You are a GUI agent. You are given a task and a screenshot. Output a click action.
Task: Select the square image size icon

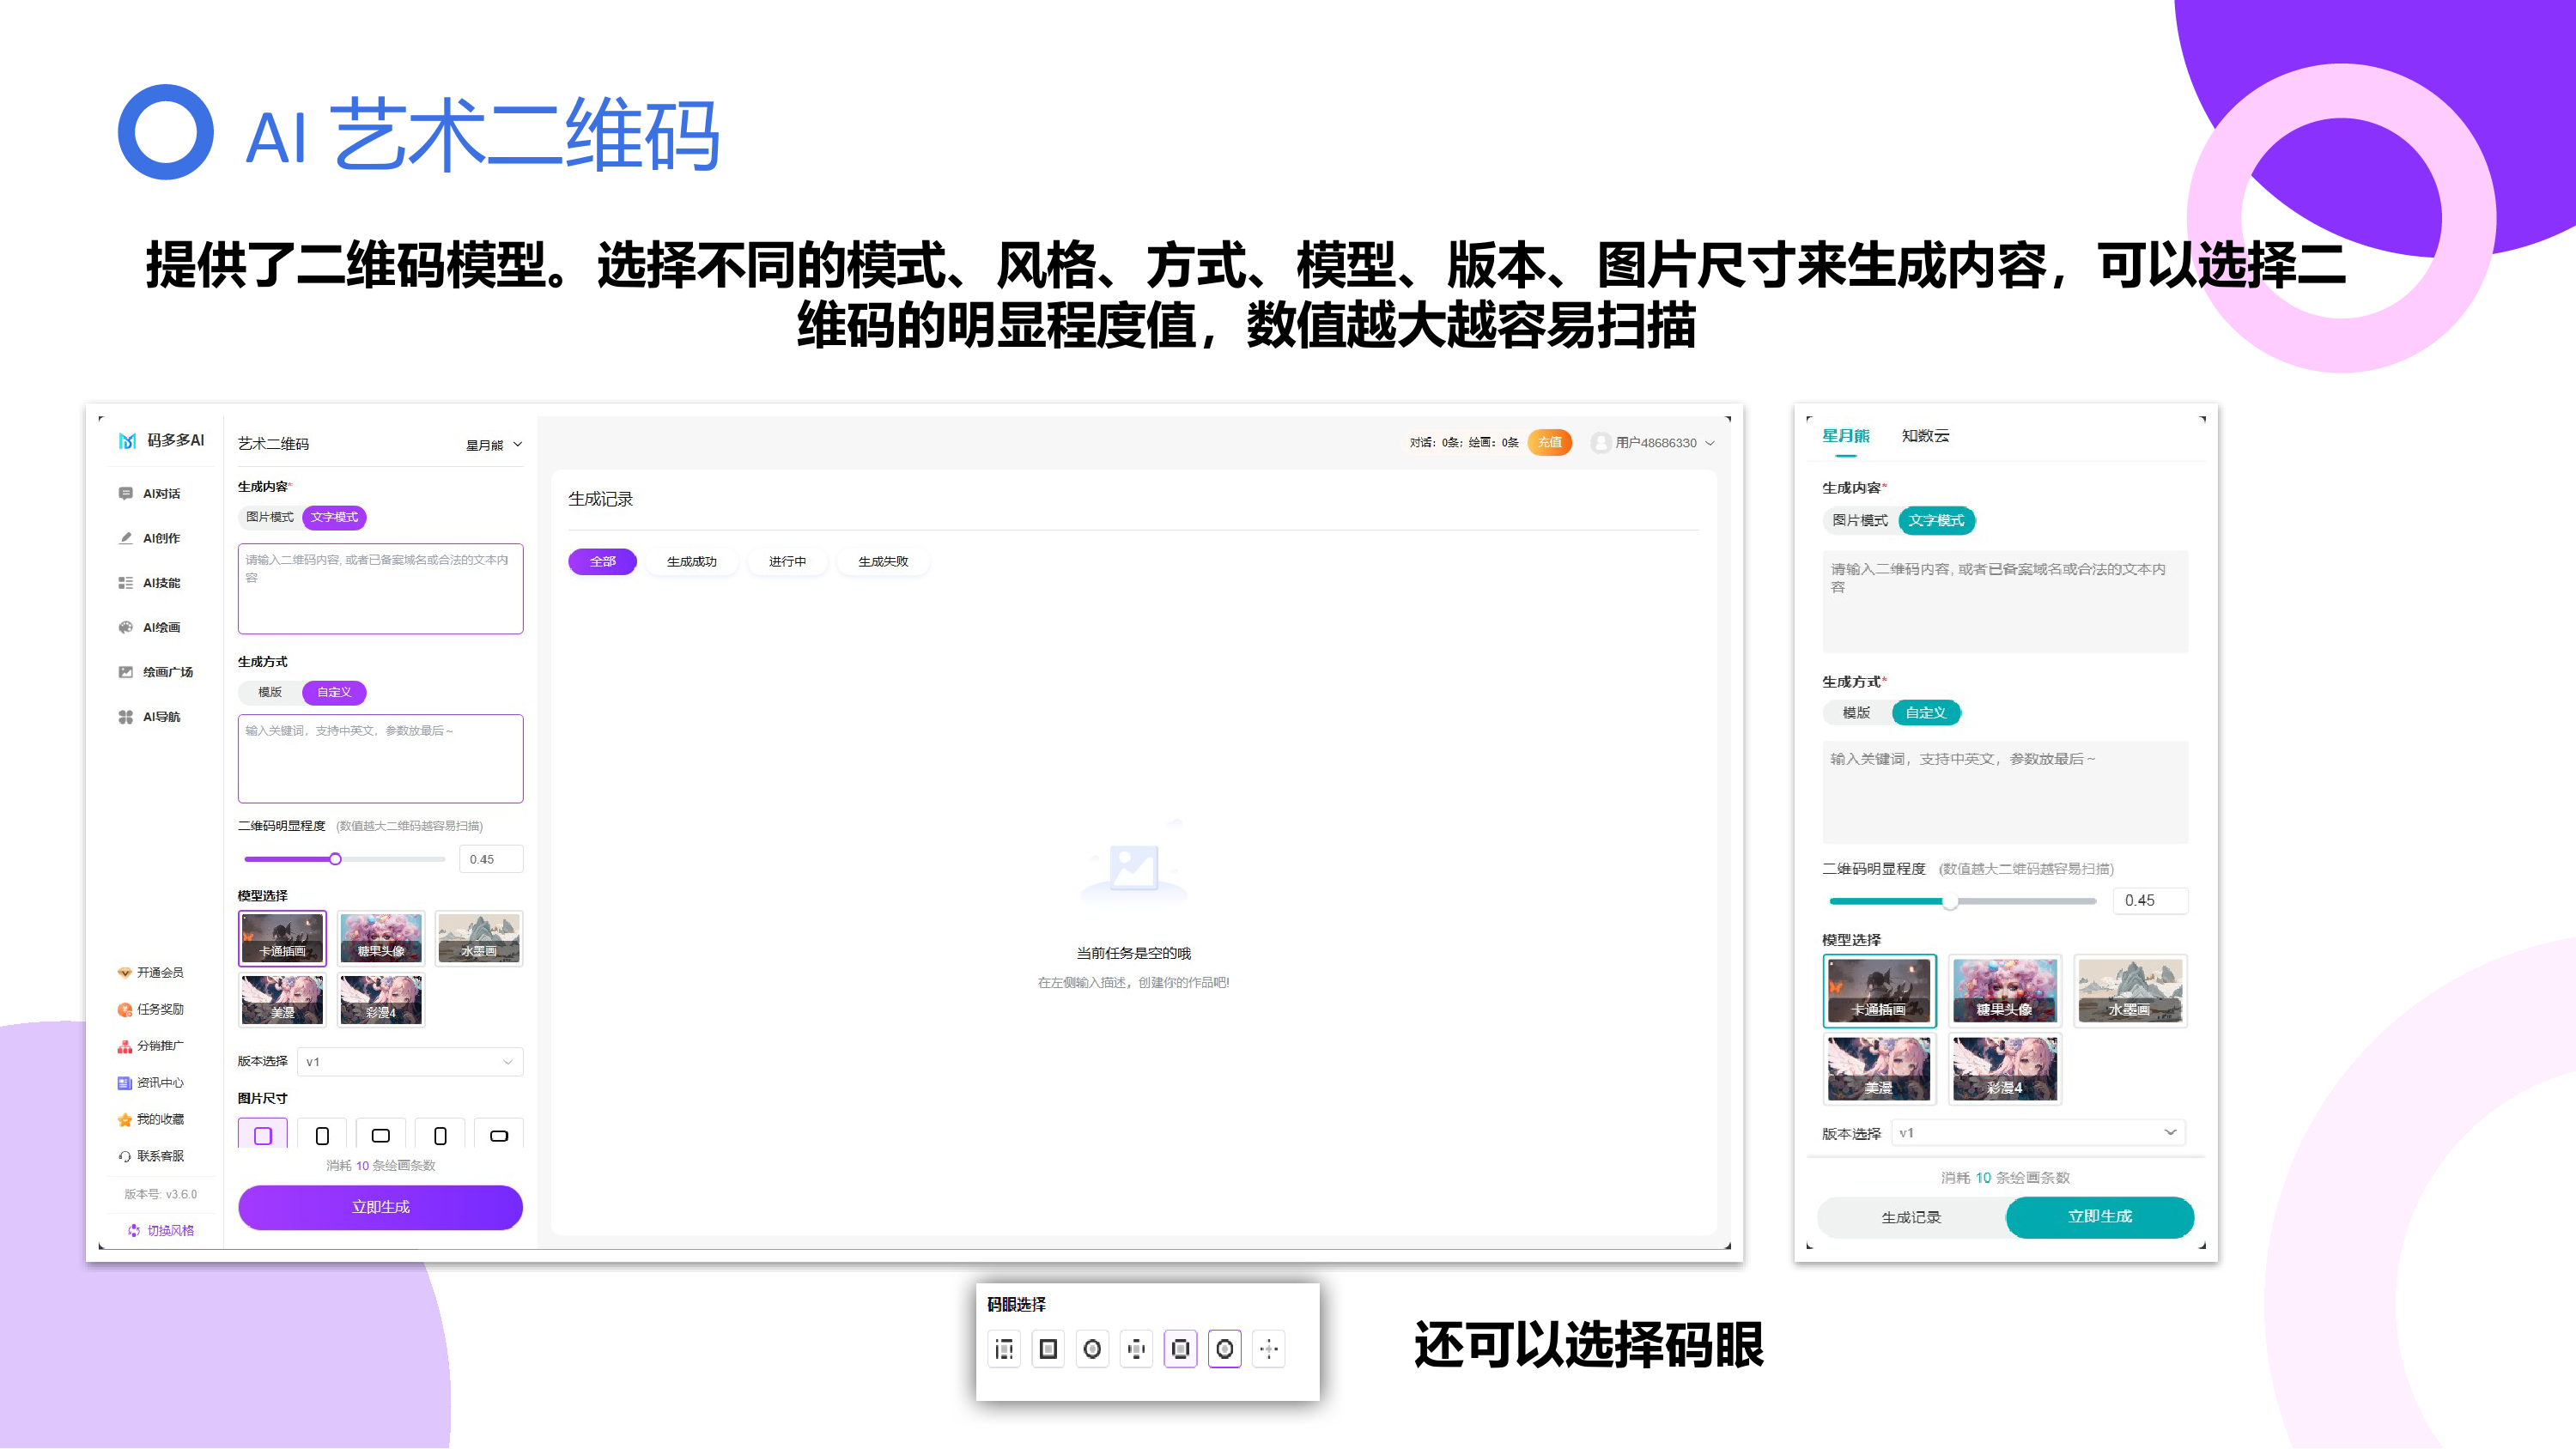pyautogui.click(x=263, y=1136)
